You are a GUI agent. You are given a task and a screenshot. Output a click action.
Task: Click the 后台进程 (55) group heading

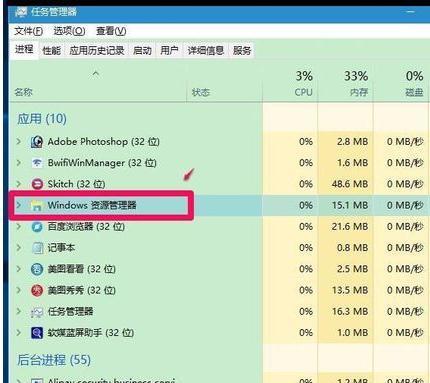[x=54, y=360]
